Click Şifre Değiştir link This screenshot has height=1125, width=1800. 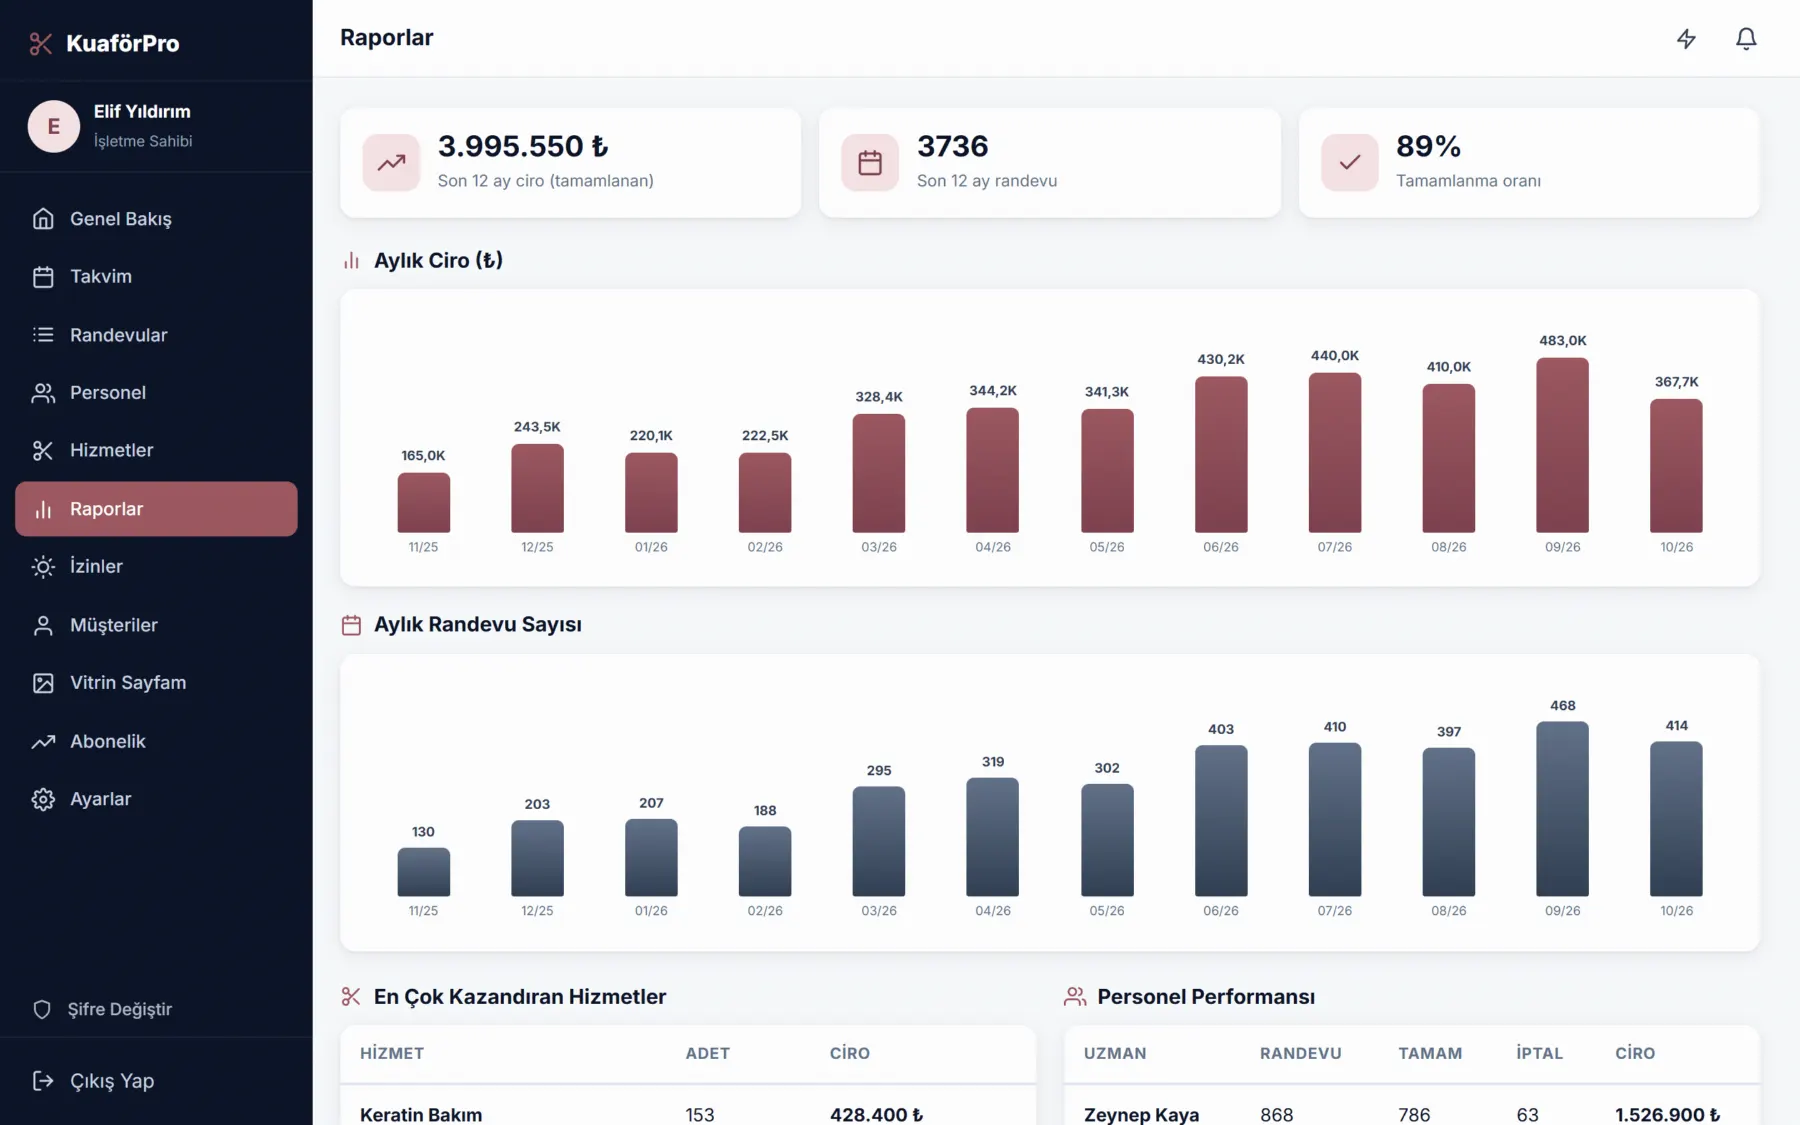(x=120, y=1009)
